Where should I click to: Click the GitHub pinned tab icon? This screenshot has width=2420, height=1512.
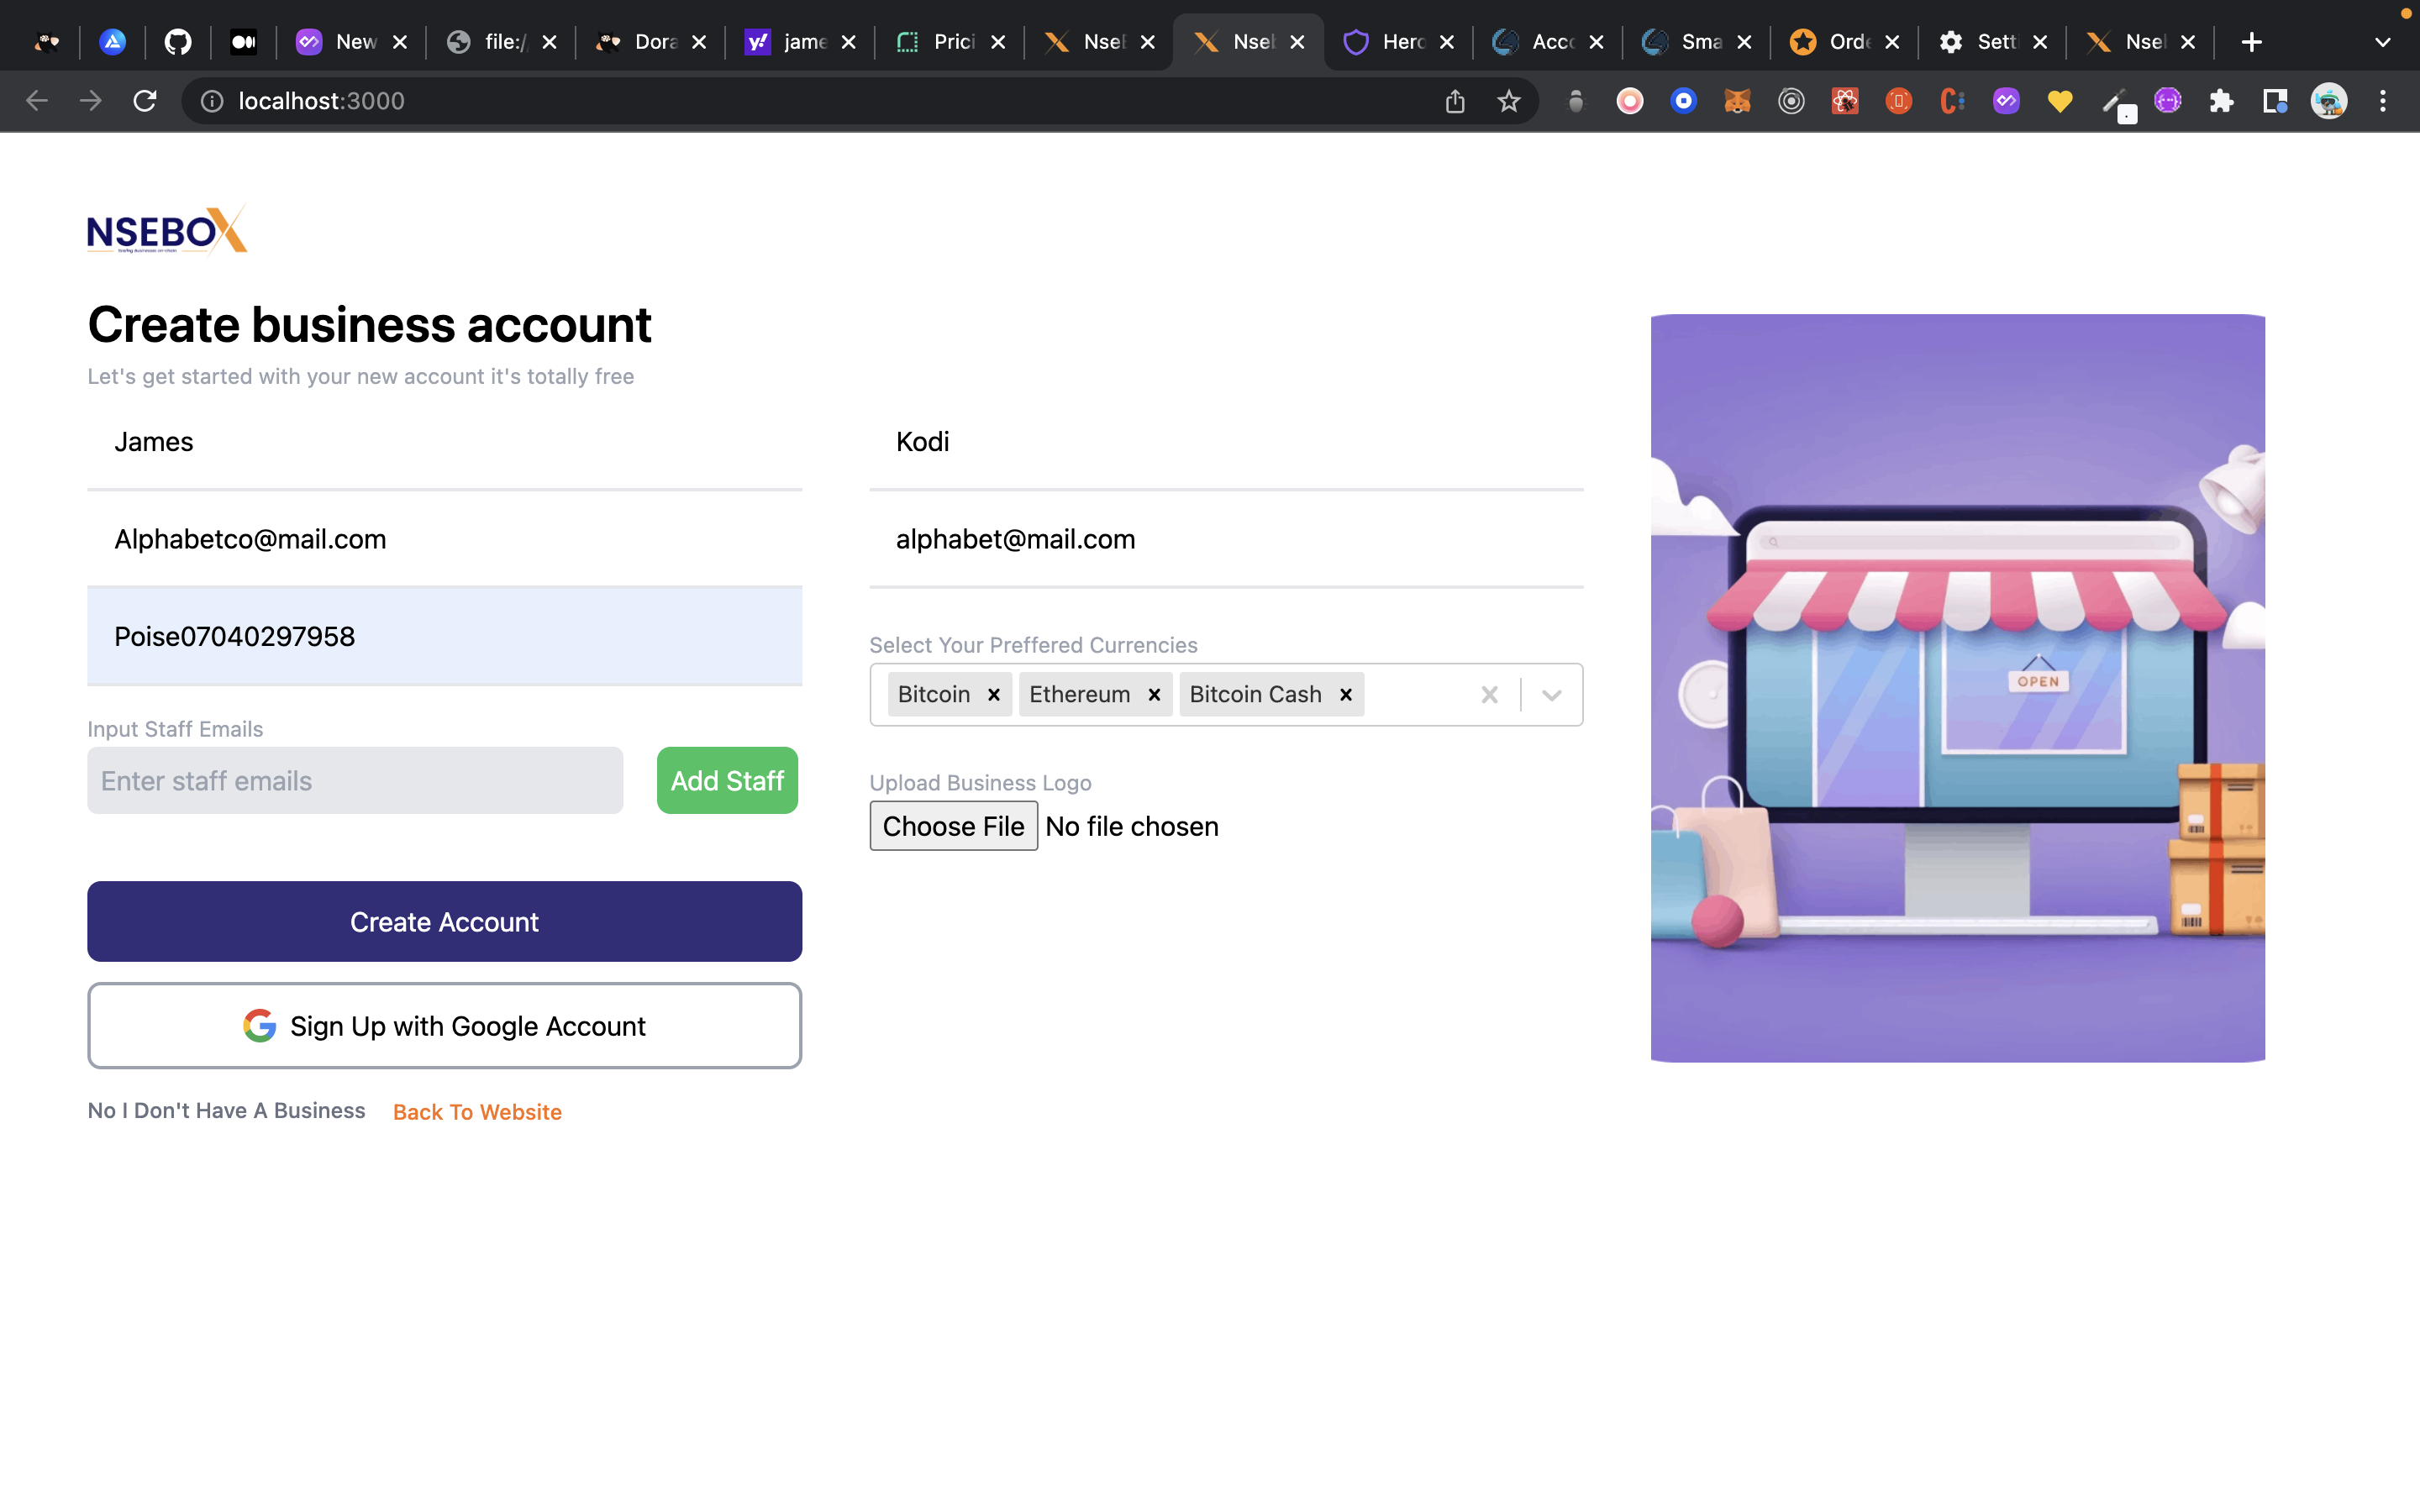click(179, 41)
